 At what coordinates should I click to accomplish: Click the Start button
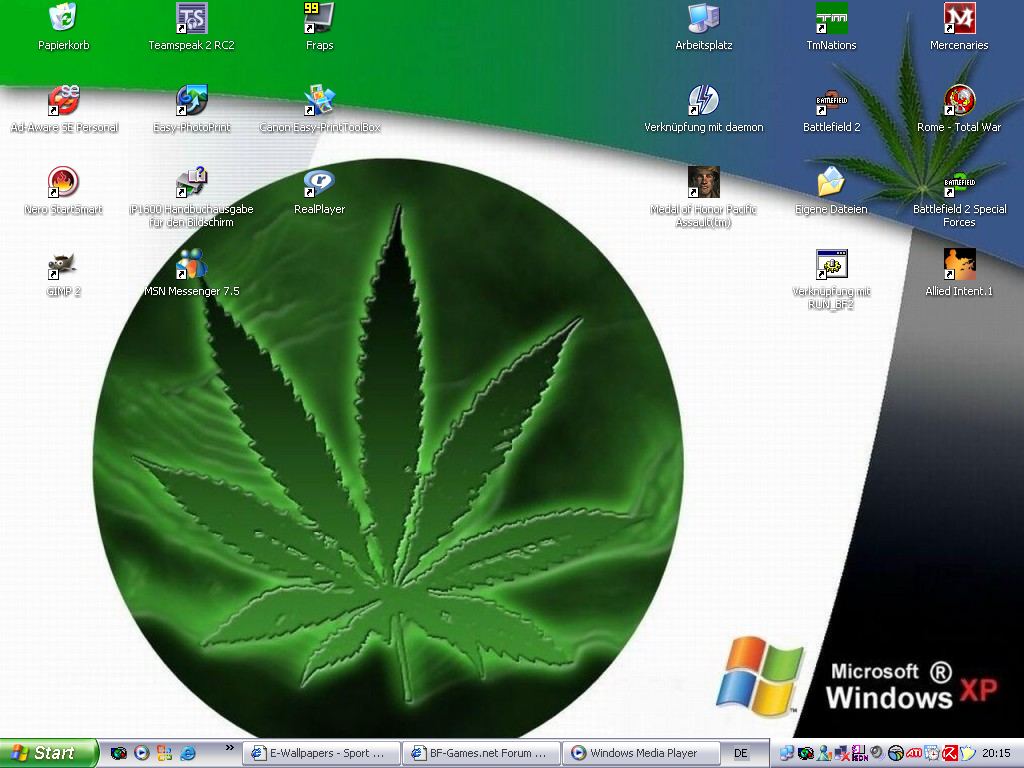coord(47,753)
